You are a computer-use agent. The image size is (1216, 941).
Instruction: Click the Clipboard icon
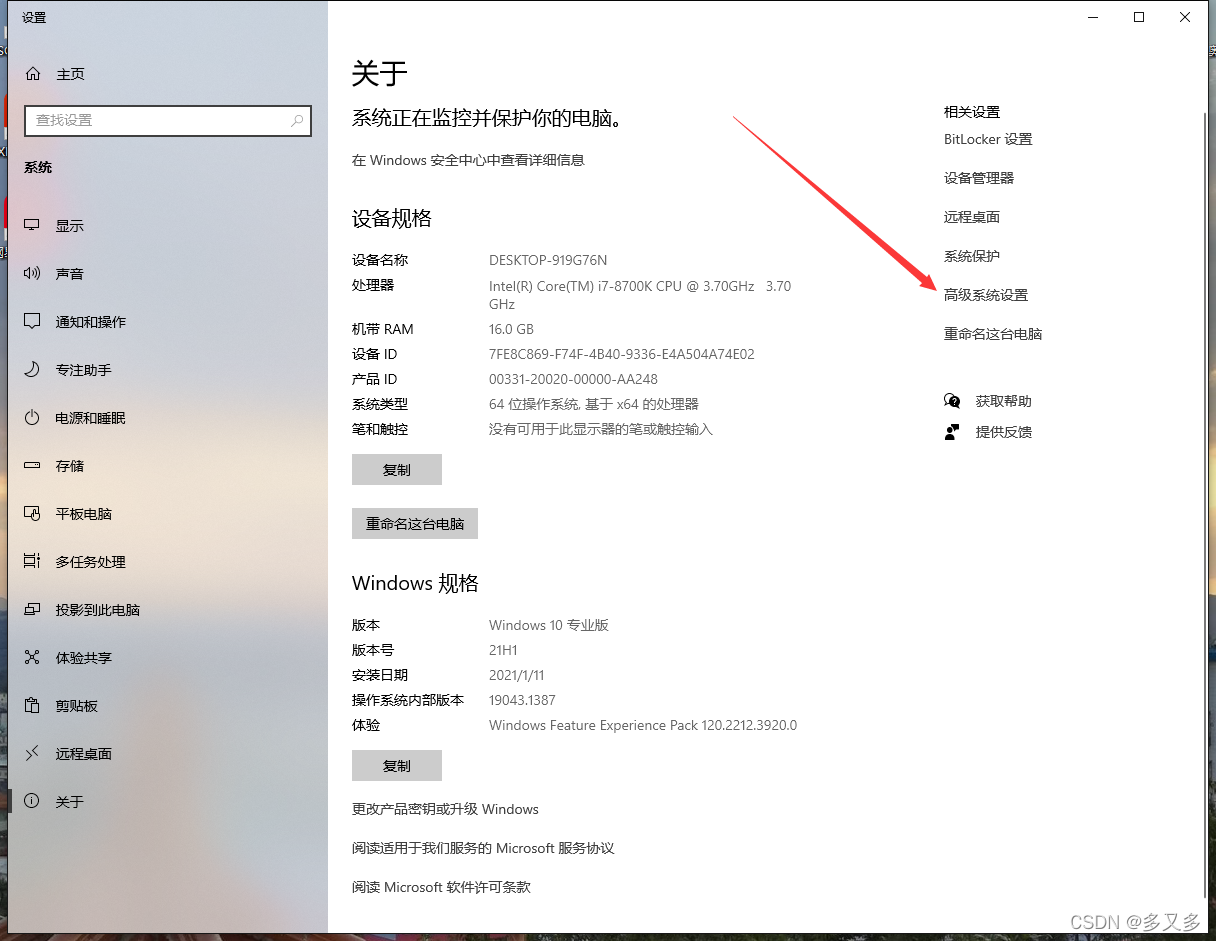point(33,706)
